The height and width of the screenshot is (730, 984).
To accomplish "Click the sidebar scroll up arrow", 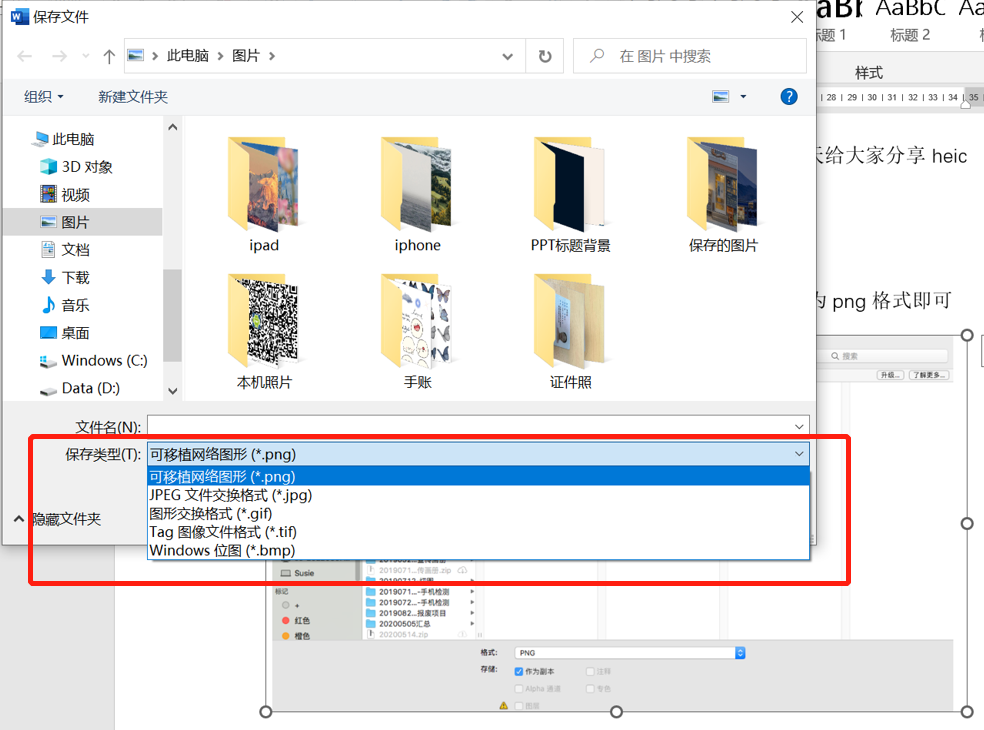I will (173, 127).
